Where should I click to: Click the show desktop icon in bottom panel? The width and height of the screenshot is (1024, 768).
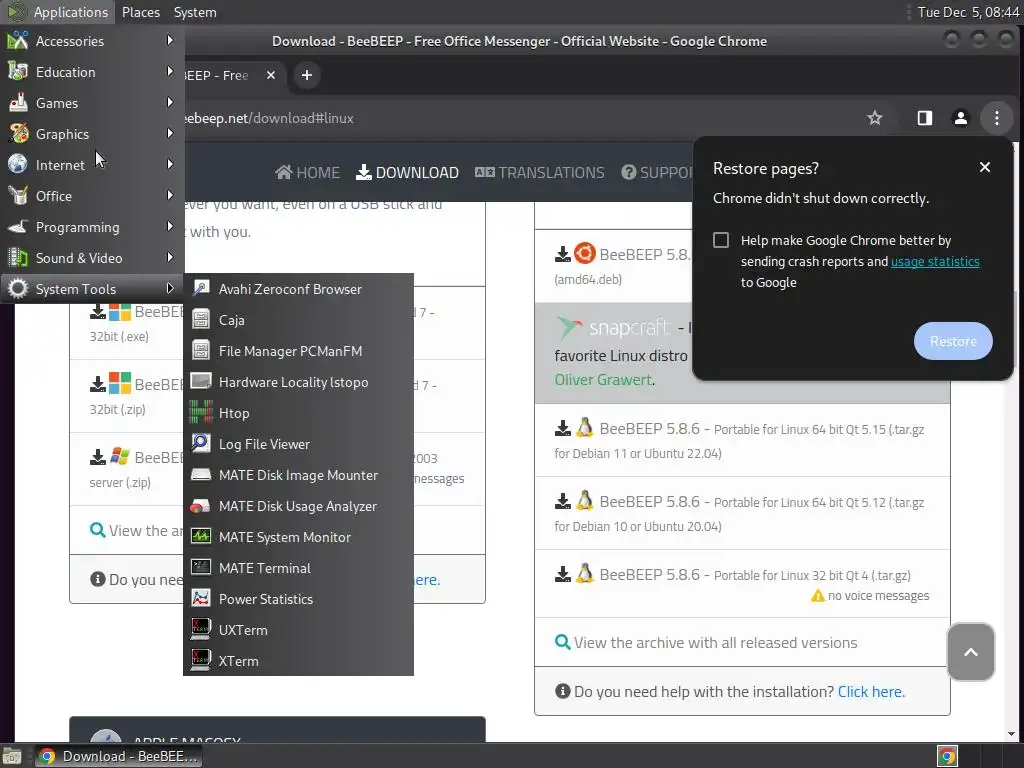coord(12,756)
